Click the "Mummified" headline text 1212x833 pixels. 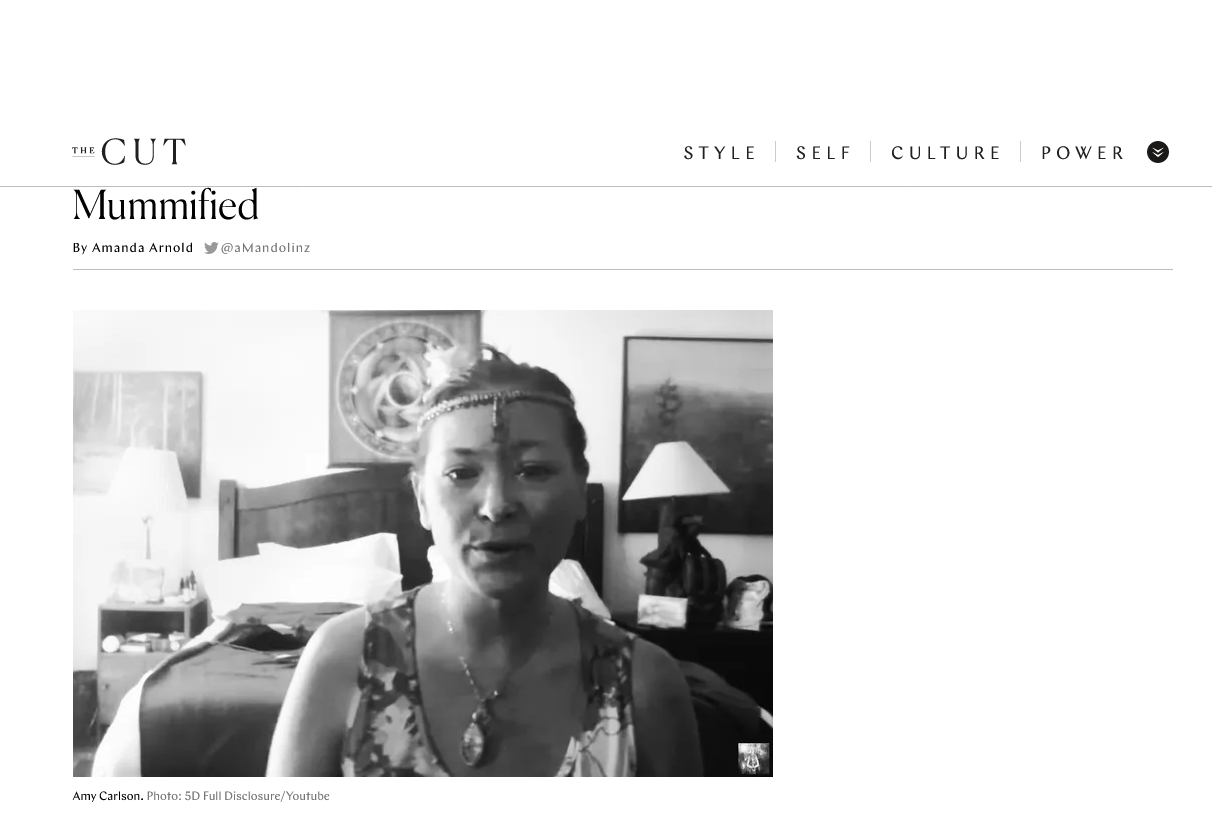pos(166,206)
